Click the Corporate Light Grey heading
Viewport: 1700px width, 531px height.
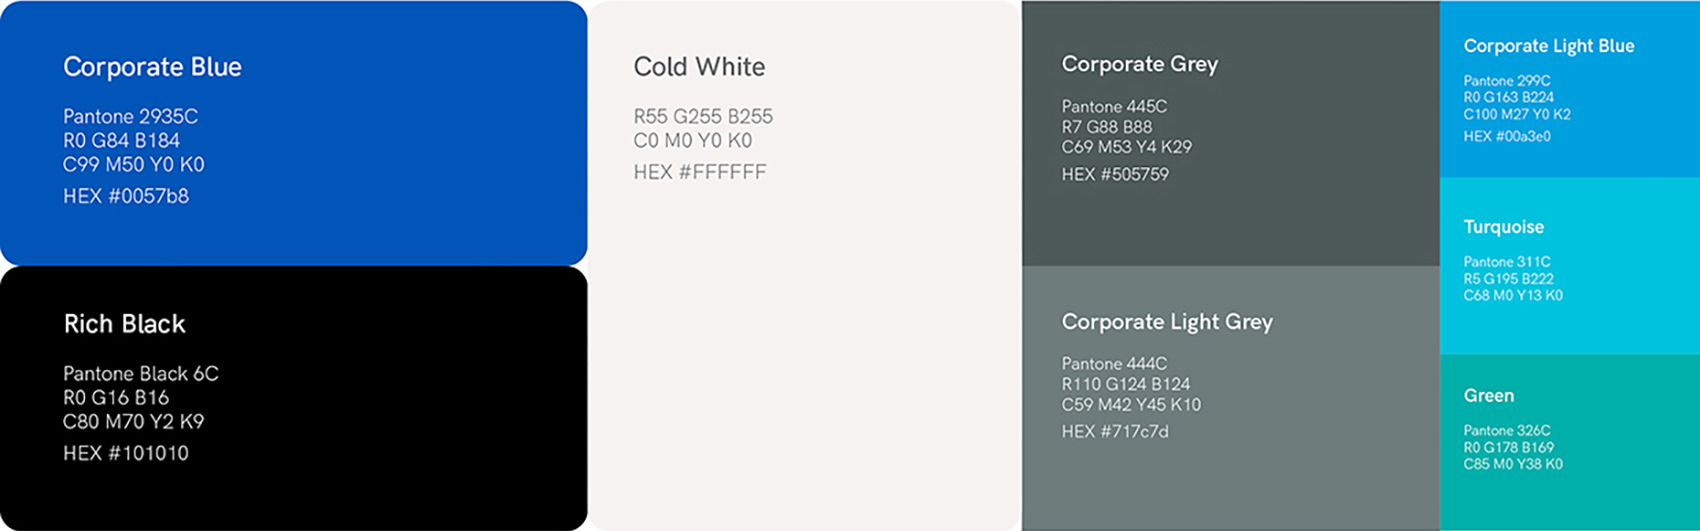click(x=1167, y=322)
